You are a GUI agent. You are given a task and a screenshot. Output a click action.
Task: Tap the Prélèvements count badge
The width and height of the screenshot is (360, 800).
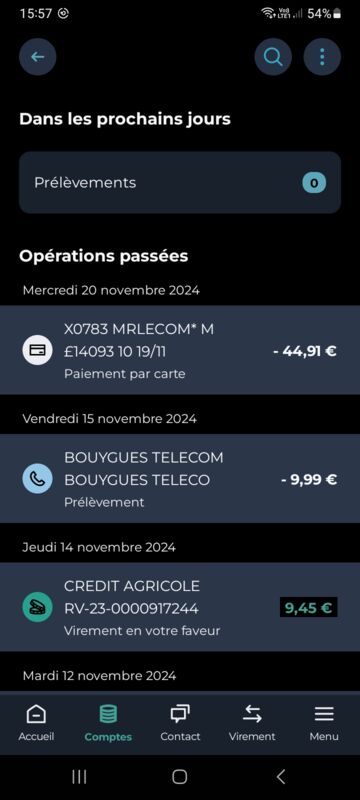(x=314, y=183)
